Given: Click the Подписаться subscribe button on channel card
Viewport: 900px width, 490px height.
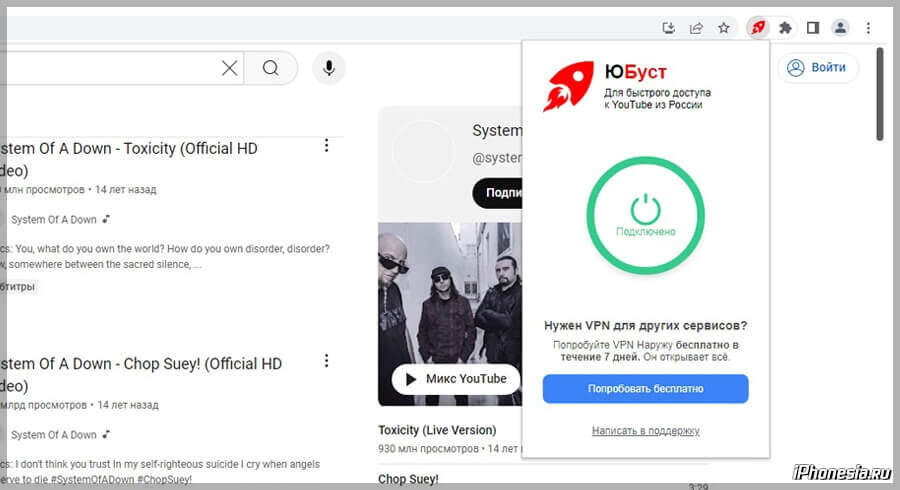Looking at the screenshot, I should [x=498, y=193].
